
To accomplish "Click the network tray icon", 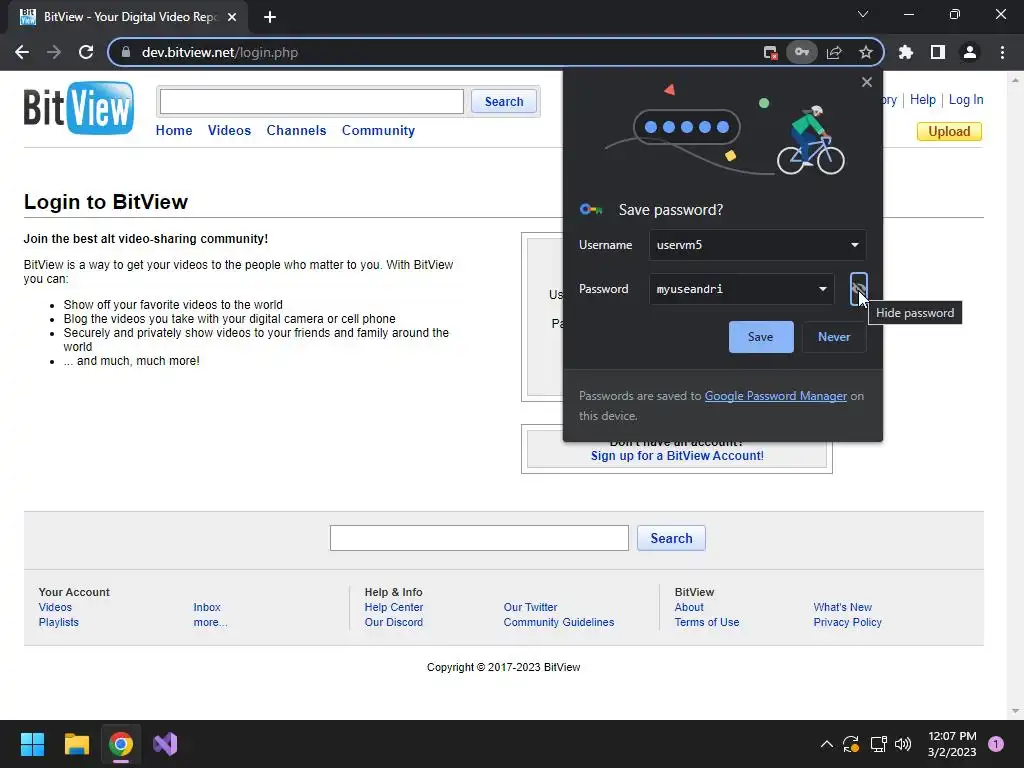I will pyautogui.click(x=878, y=744).
